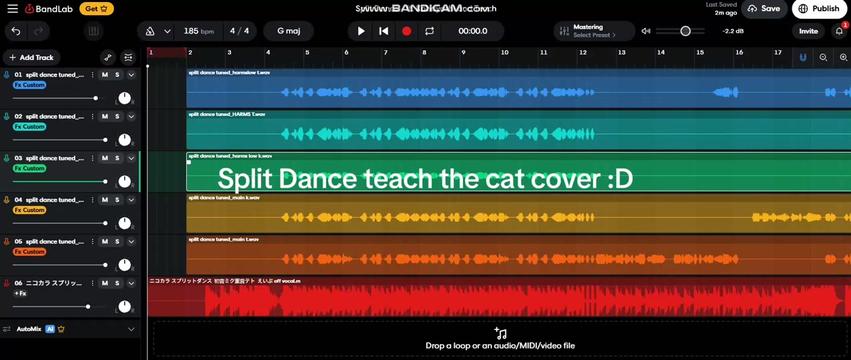Viewport: 851px width, 360px height.
Task: Solo track 03 with S button
Action: [117, 158]
